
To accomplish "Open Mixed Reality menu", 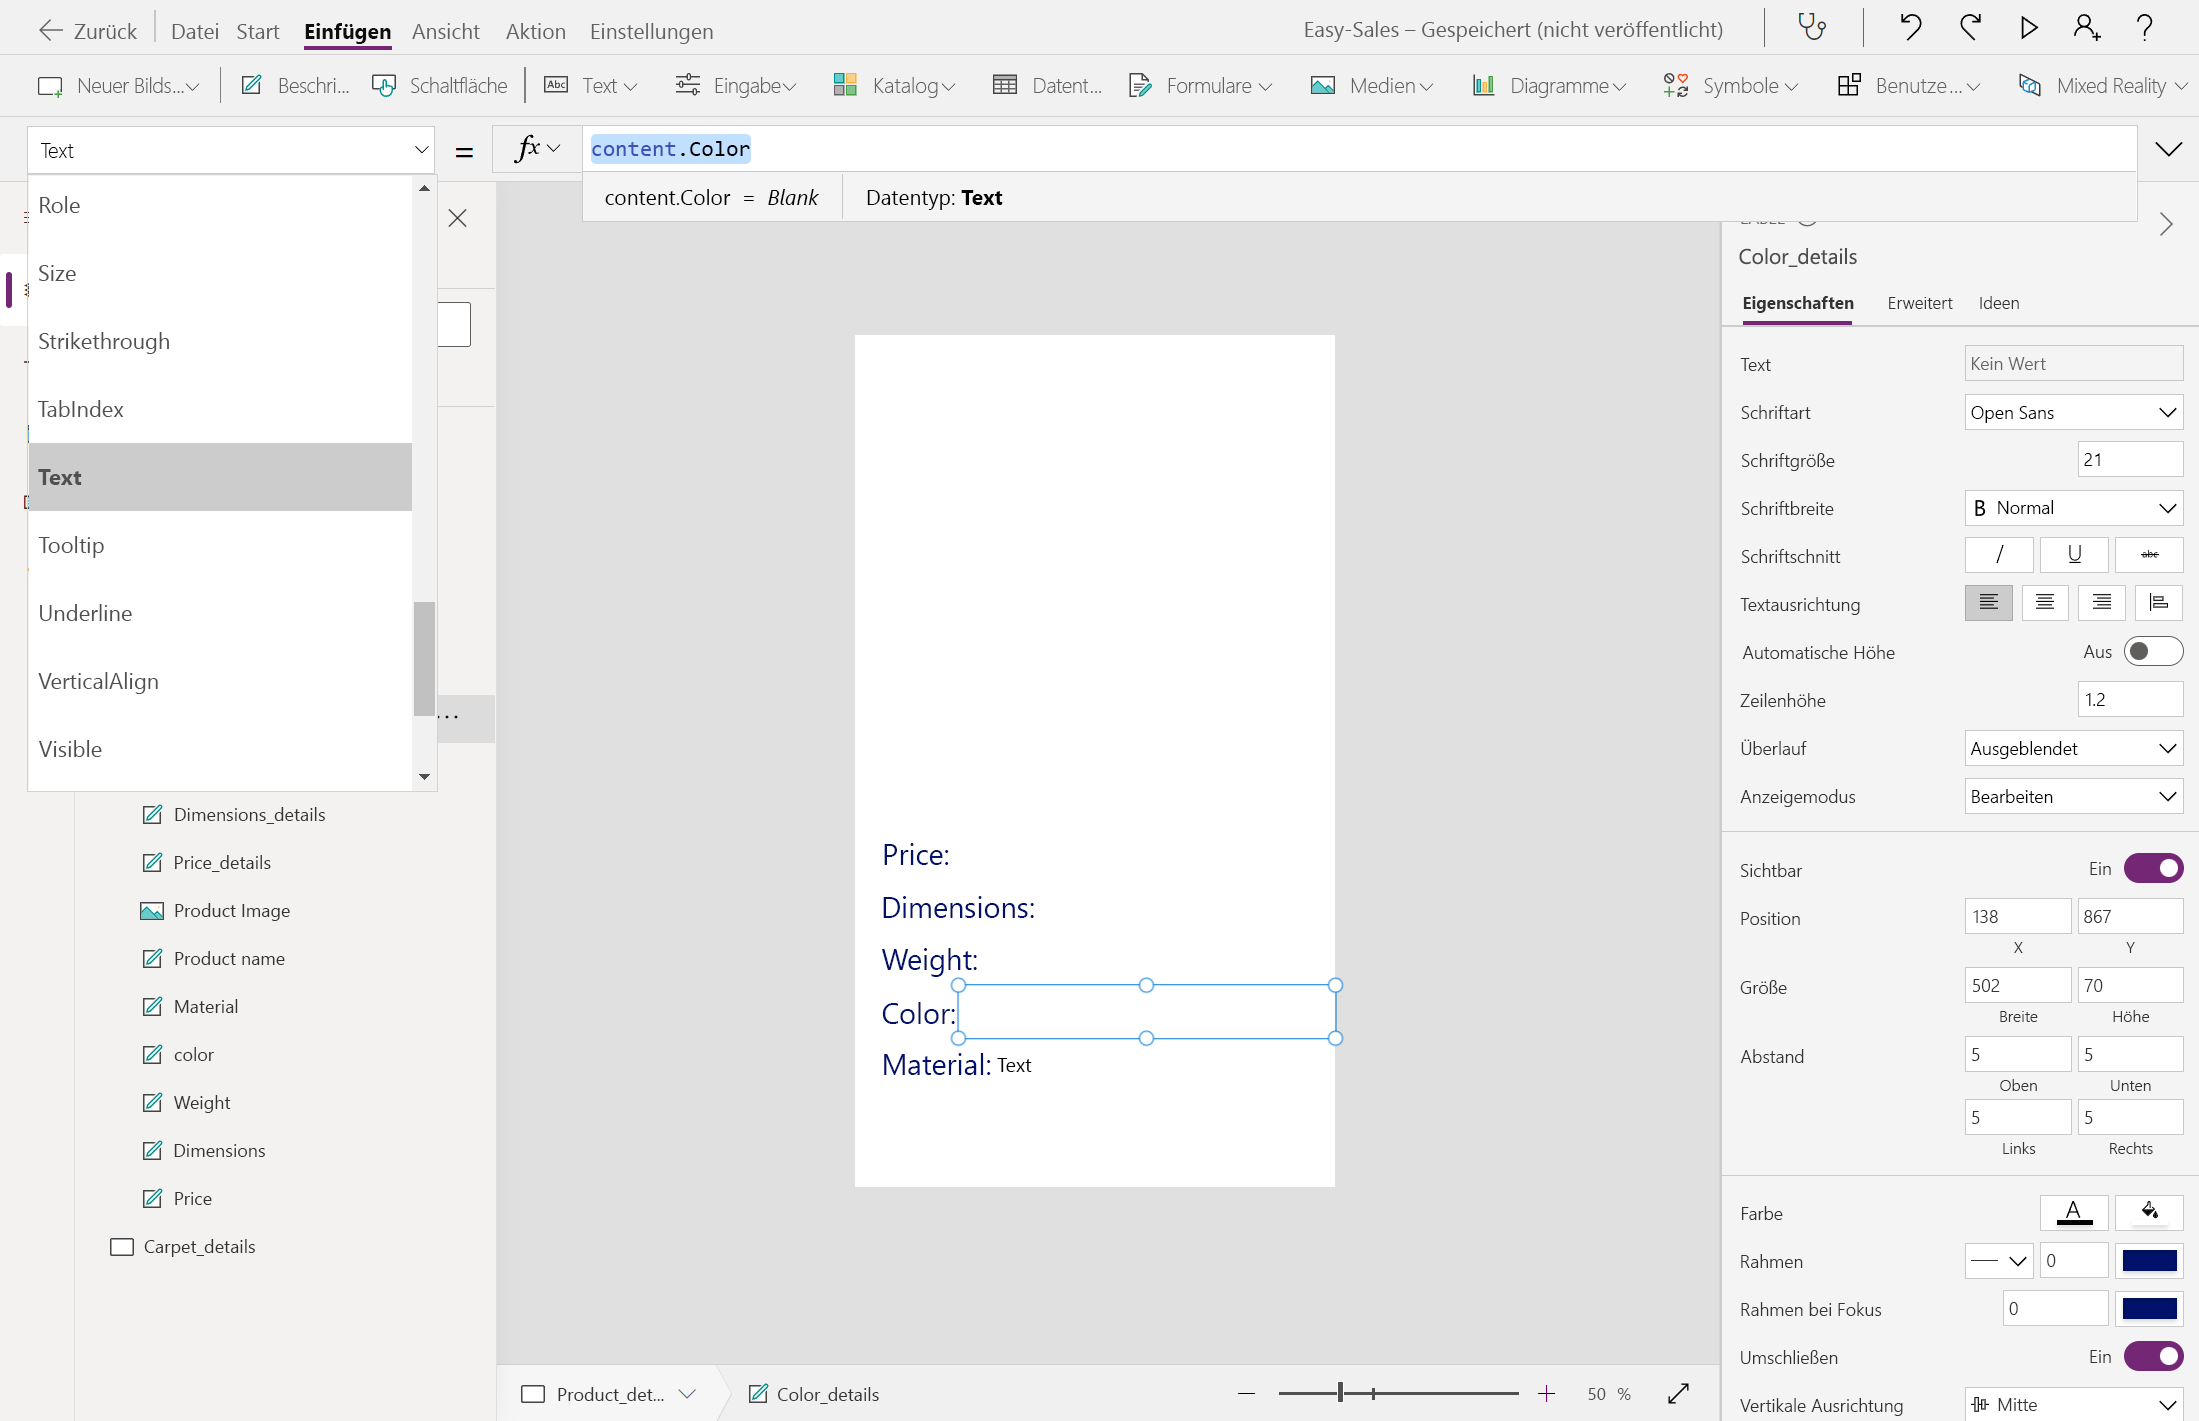I will click(2103, 86).
